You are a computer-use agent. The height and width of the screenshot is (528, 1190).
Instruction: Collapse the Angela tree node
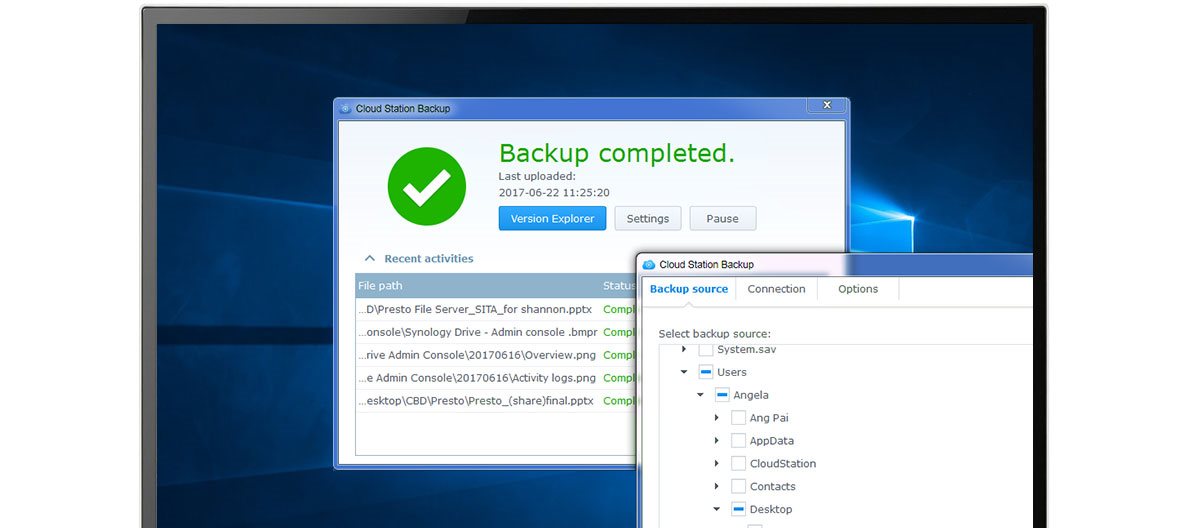point(700,394)
